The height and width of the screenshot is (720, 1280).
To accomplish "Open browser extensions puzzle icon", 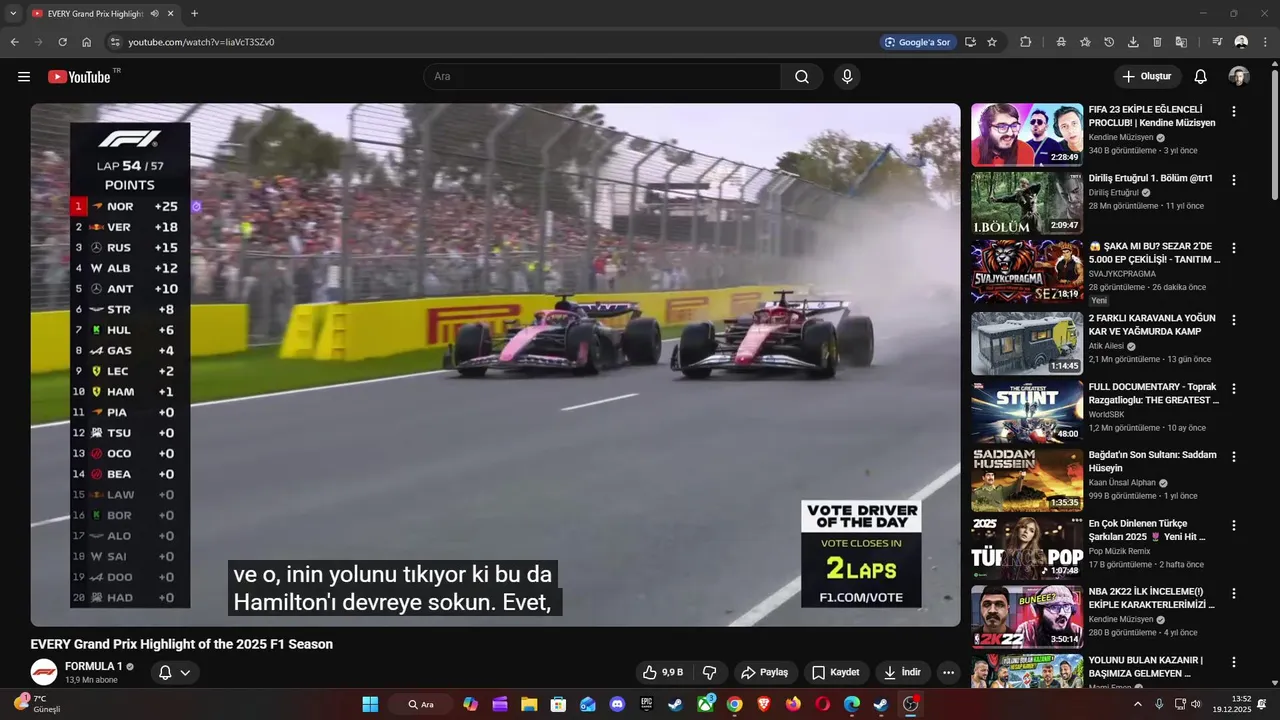I will tap(1026, 42).
